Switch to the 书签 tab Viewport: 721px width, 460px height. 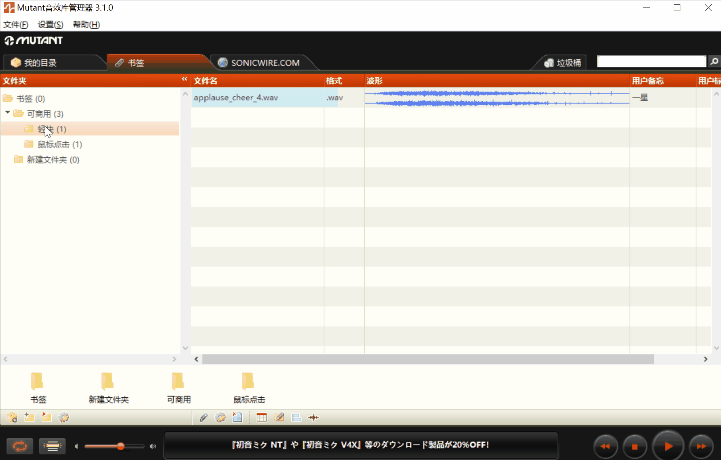point(136,63)
